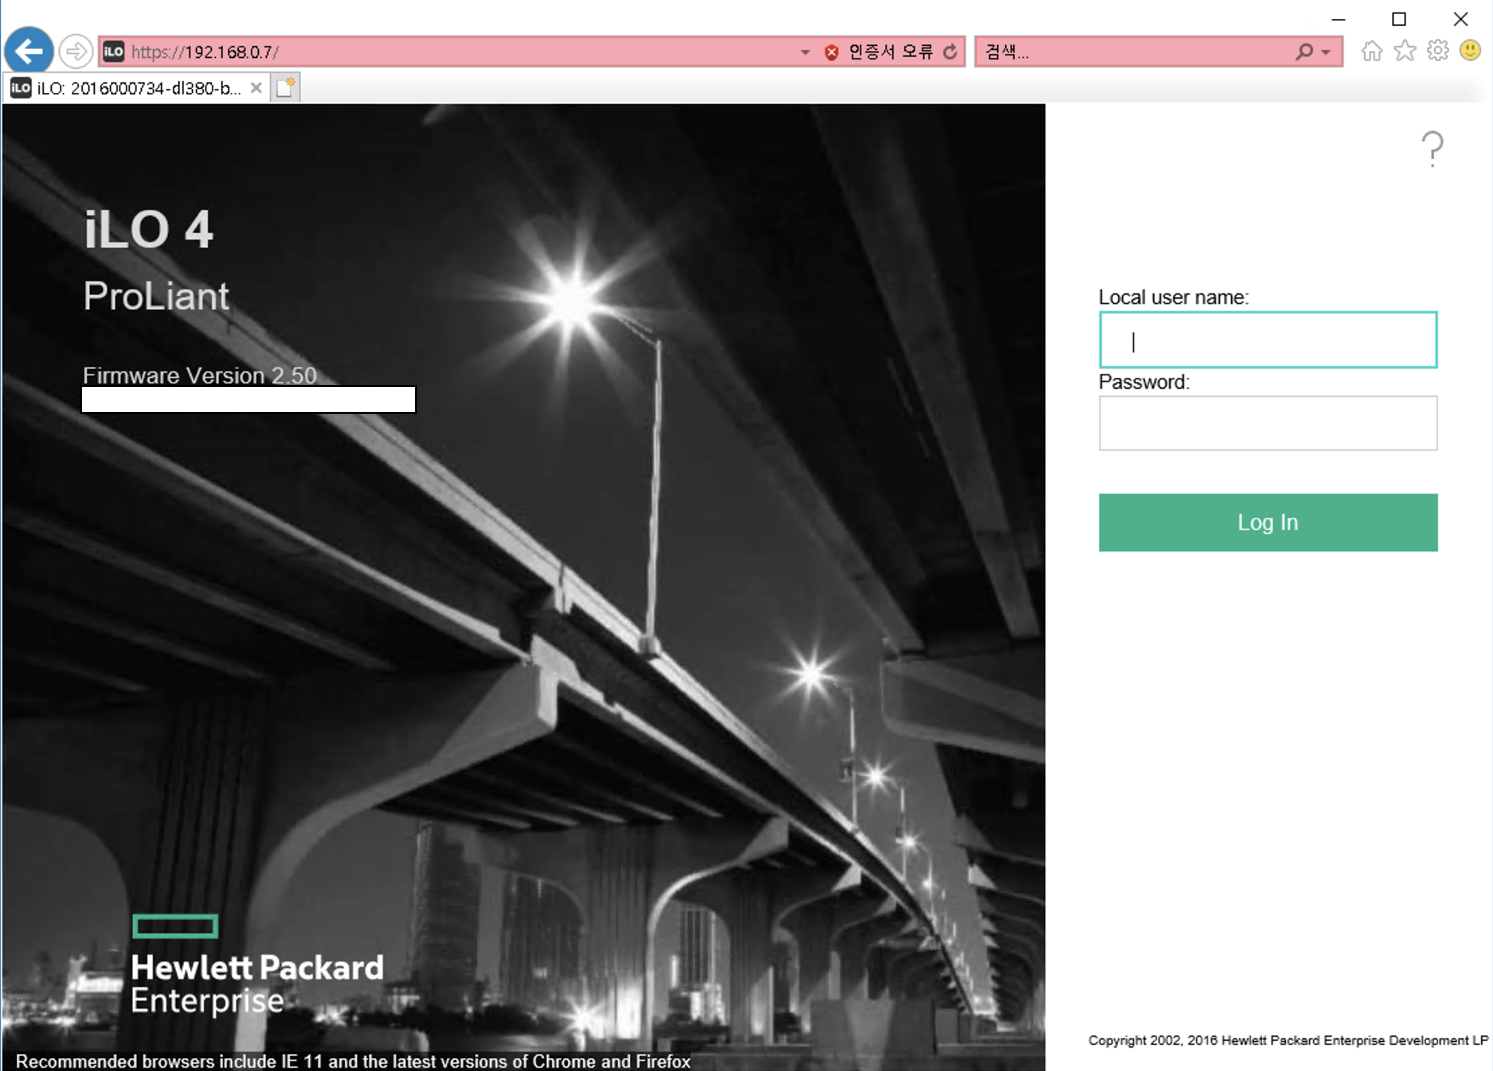Screen dimensions: 1493x1071
Task: Minimize the browser window
Action: point(1338,19)
